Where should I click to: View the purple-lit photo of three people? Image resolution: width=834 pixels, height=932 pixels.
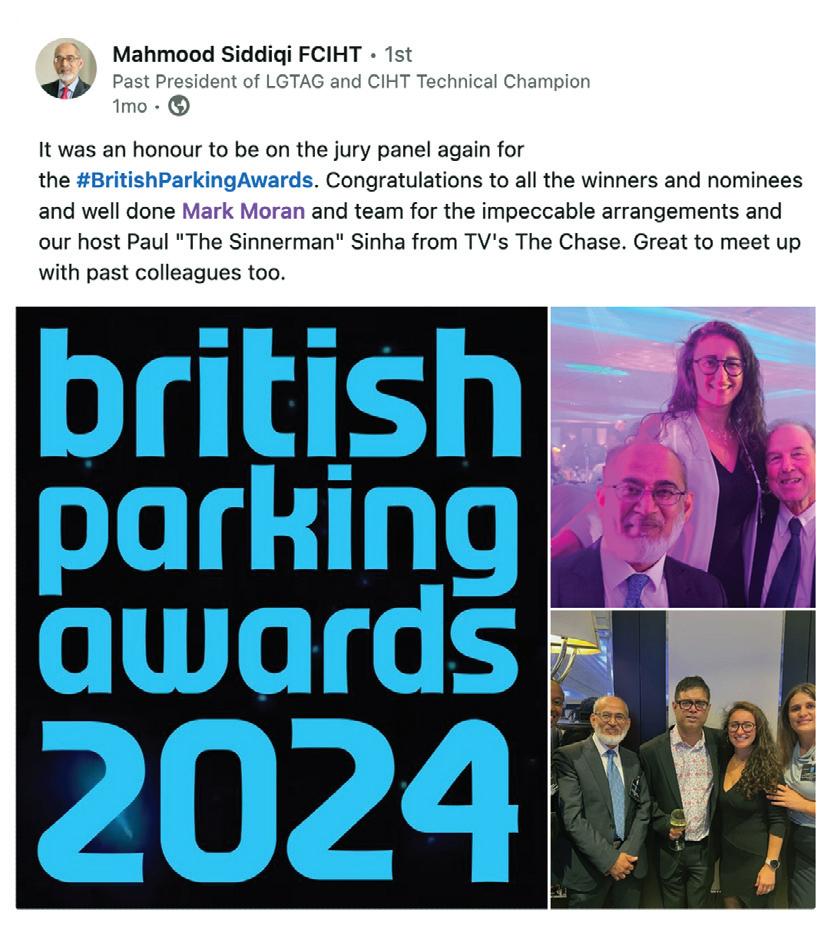coord(683,457)
